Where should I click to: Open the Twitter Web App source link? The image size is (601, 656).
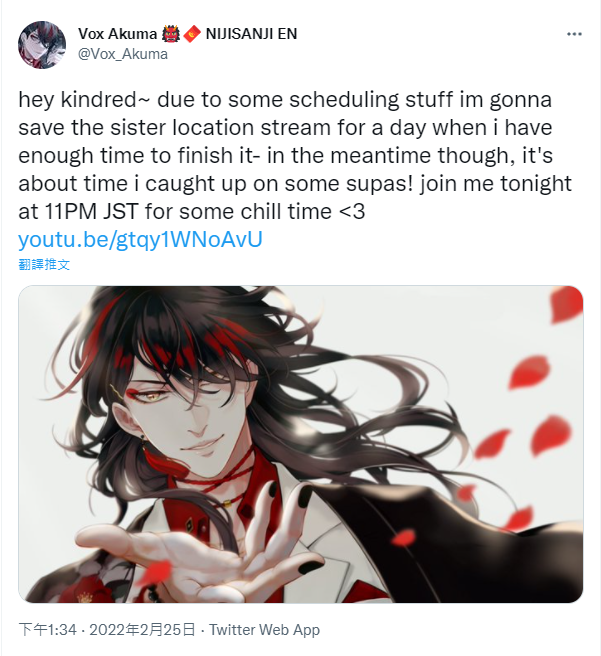pos(264,630)
